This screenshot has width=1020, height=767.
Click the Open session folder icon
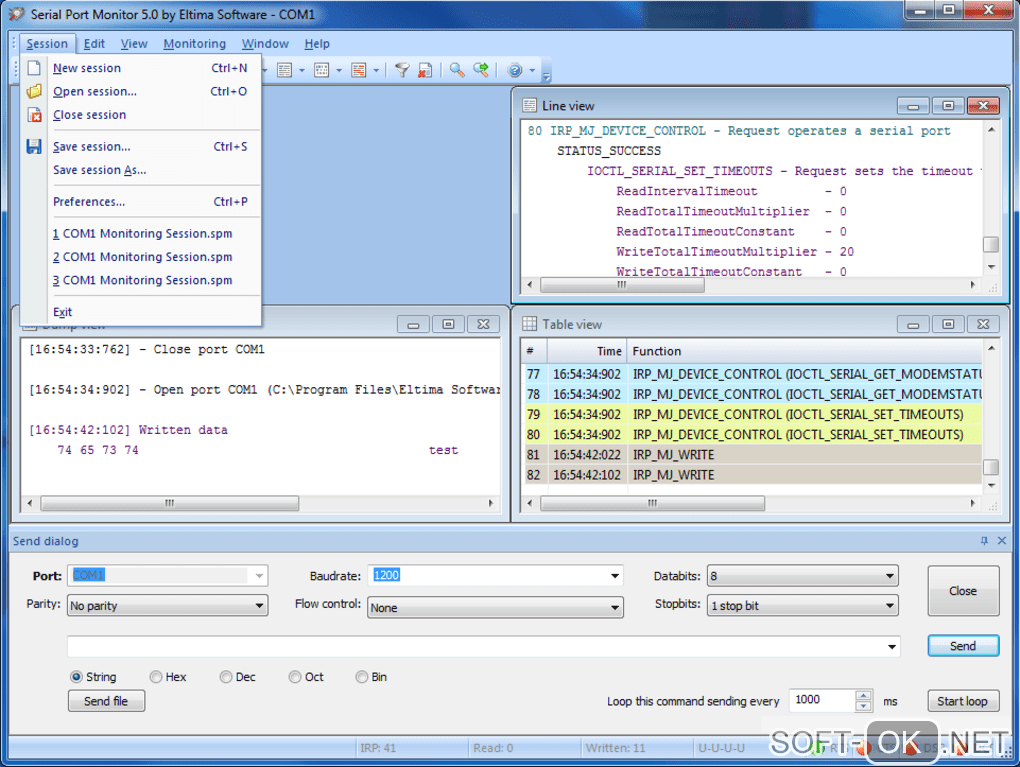[34, 91]
